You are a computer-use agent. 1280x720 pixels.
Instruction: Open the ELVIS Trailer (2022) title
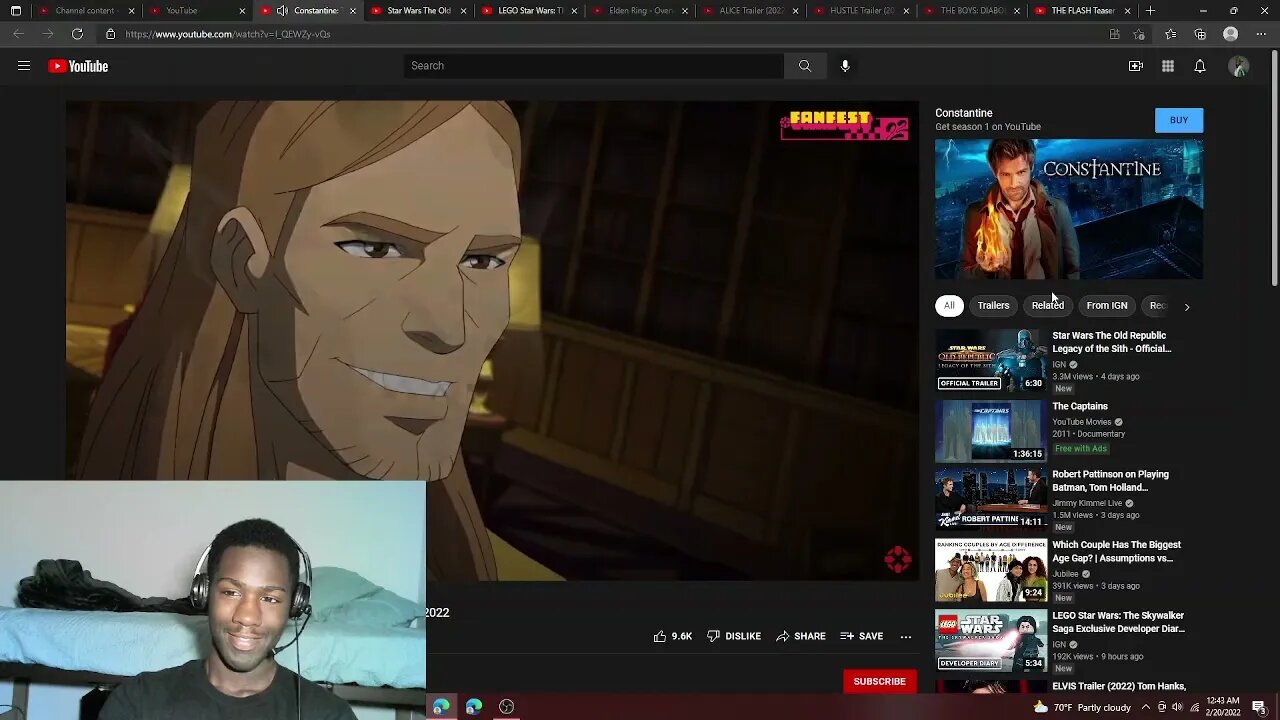[x=1119, y=686]
